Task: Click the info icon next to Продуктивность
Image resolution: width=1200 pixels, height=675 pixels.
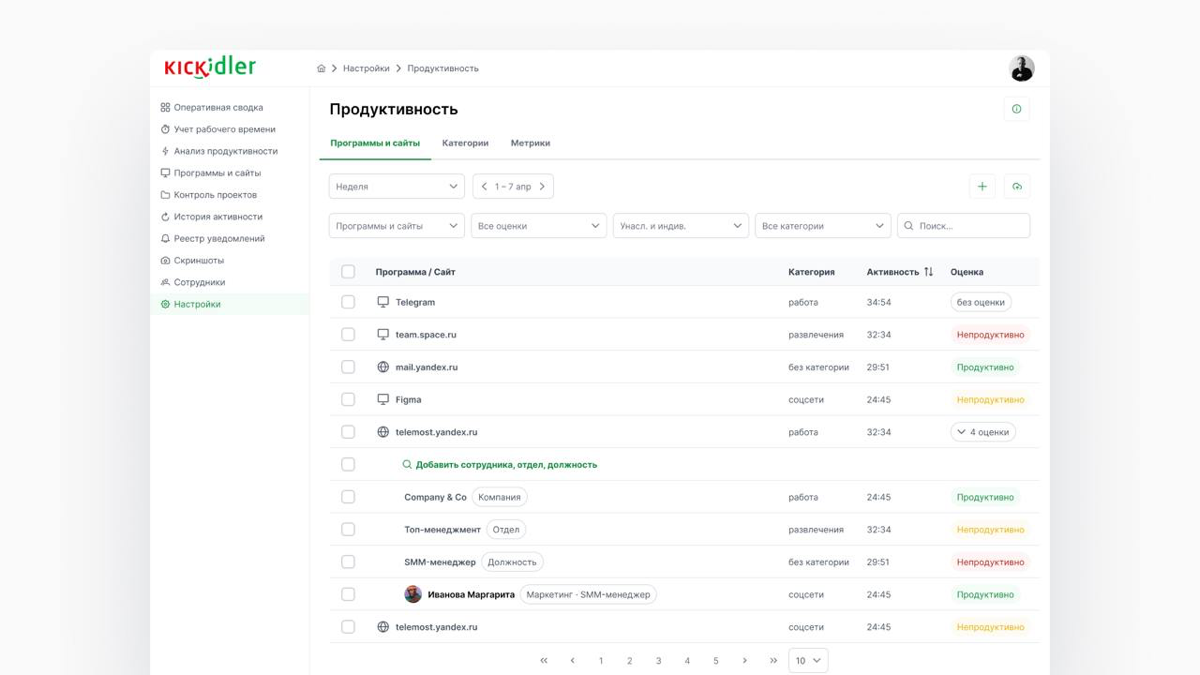Action: (1016, 109)
